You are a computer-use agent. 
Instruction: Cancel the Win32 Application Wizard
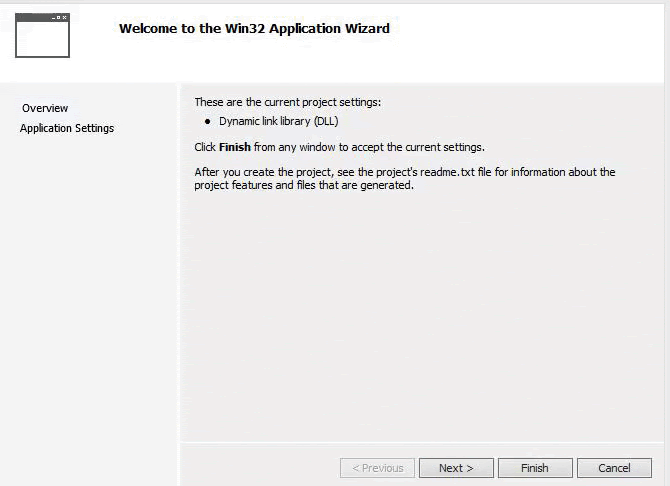614,468
